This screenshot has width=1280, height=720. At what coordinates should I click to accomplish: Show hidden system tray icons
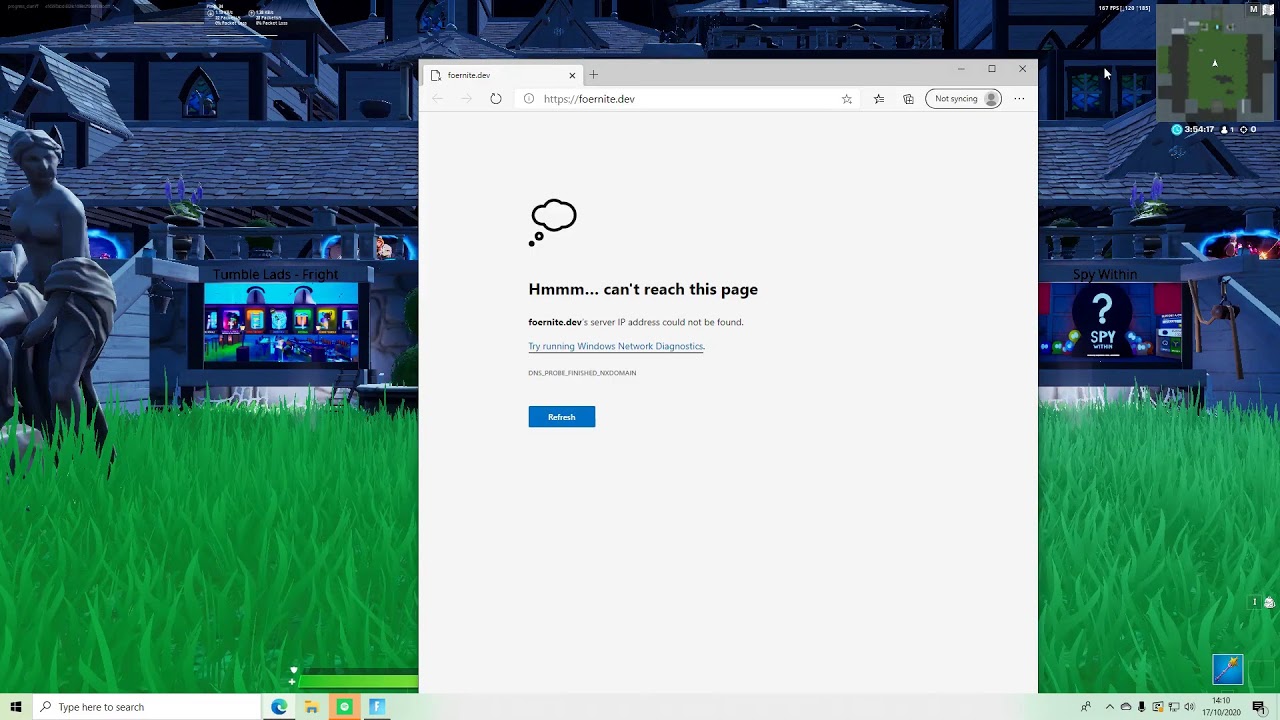1109,707
